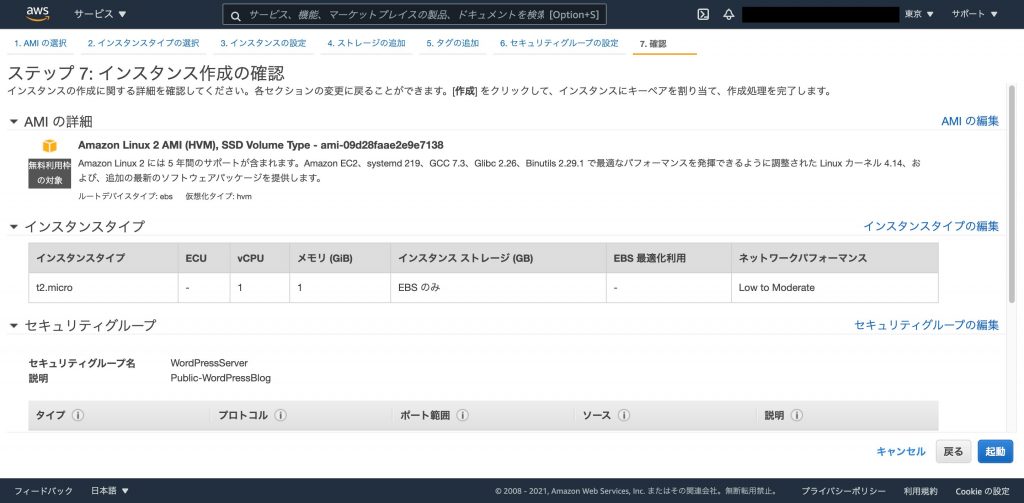Click the Public-WordPressBlog description text

(221, 378)
